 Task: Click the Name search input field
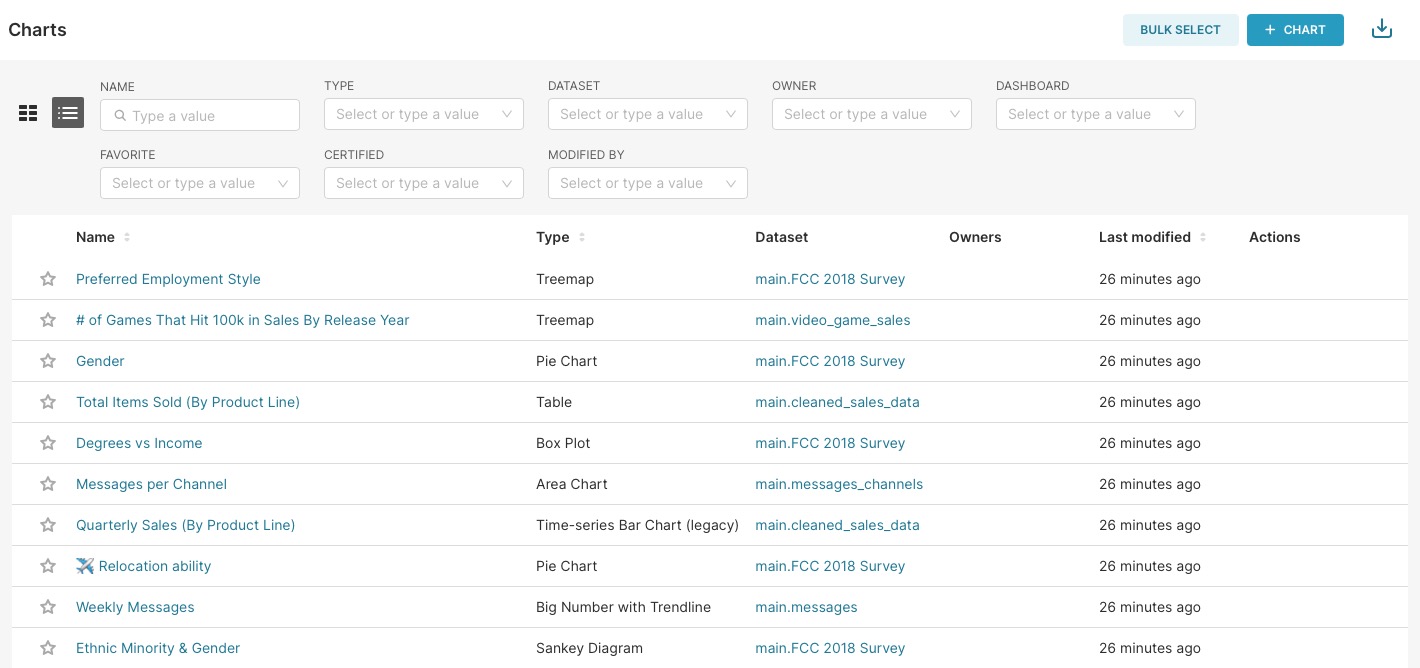(209, 116)
